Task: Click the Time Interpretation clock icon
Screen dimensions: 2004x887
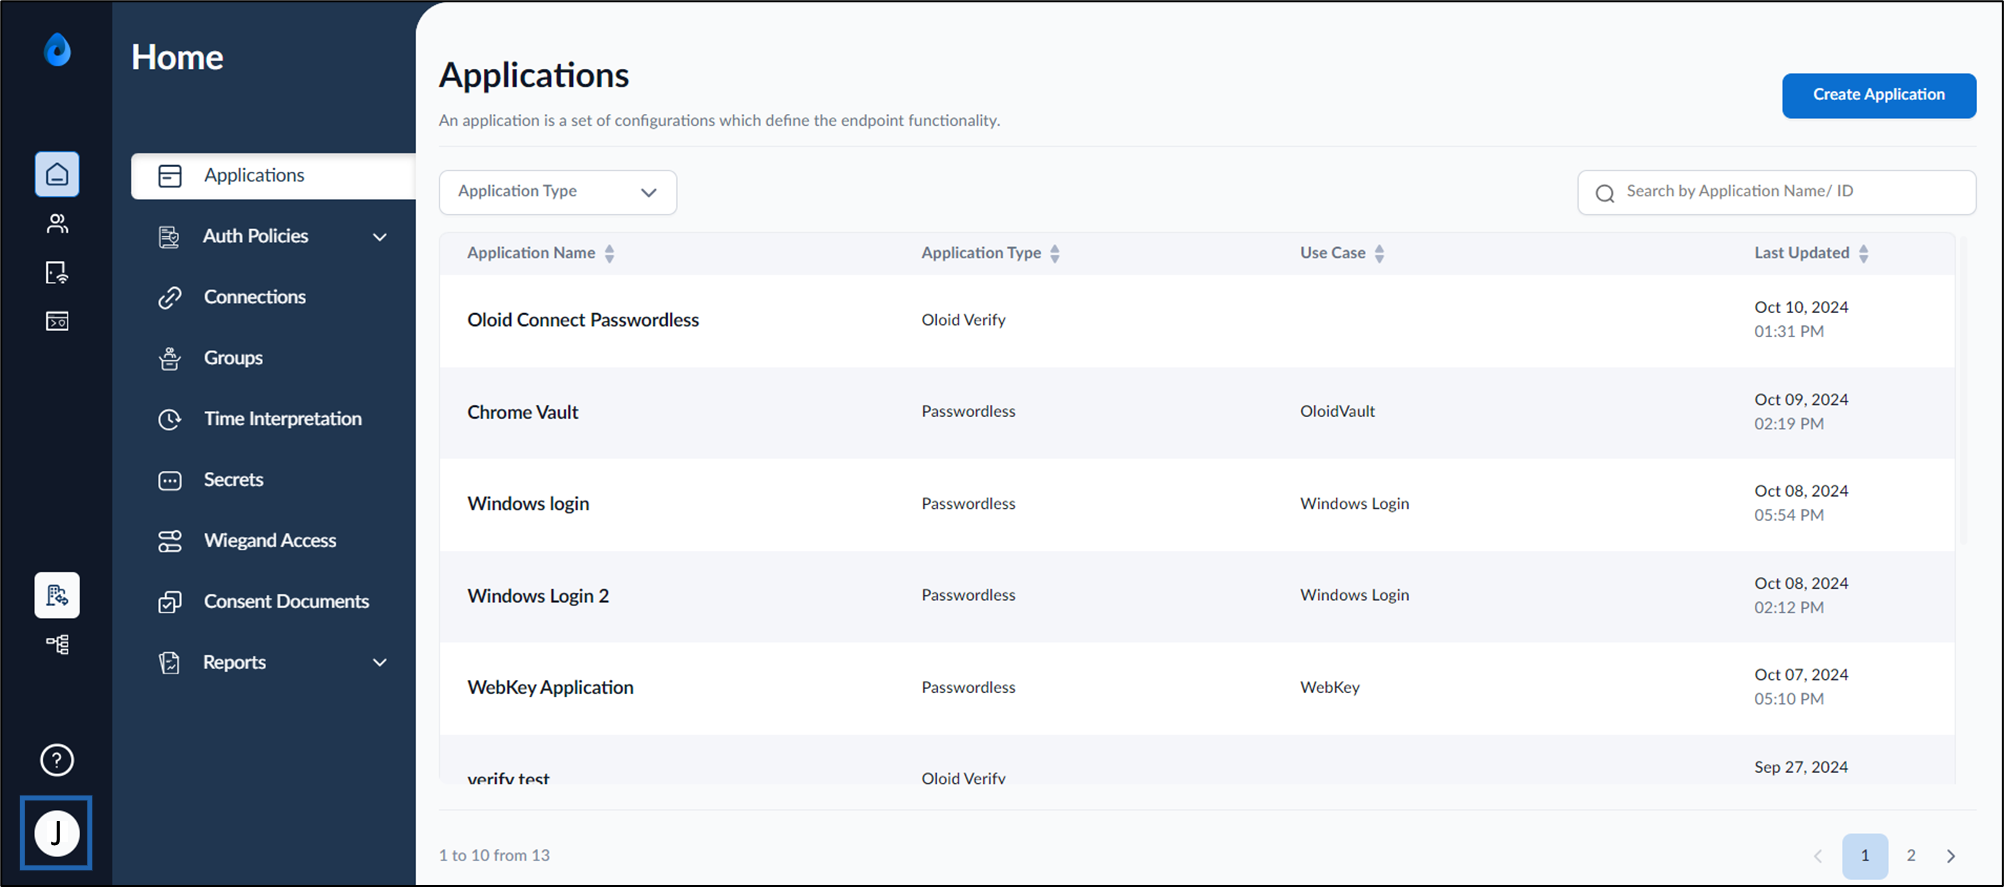Action: pos(170,420)
